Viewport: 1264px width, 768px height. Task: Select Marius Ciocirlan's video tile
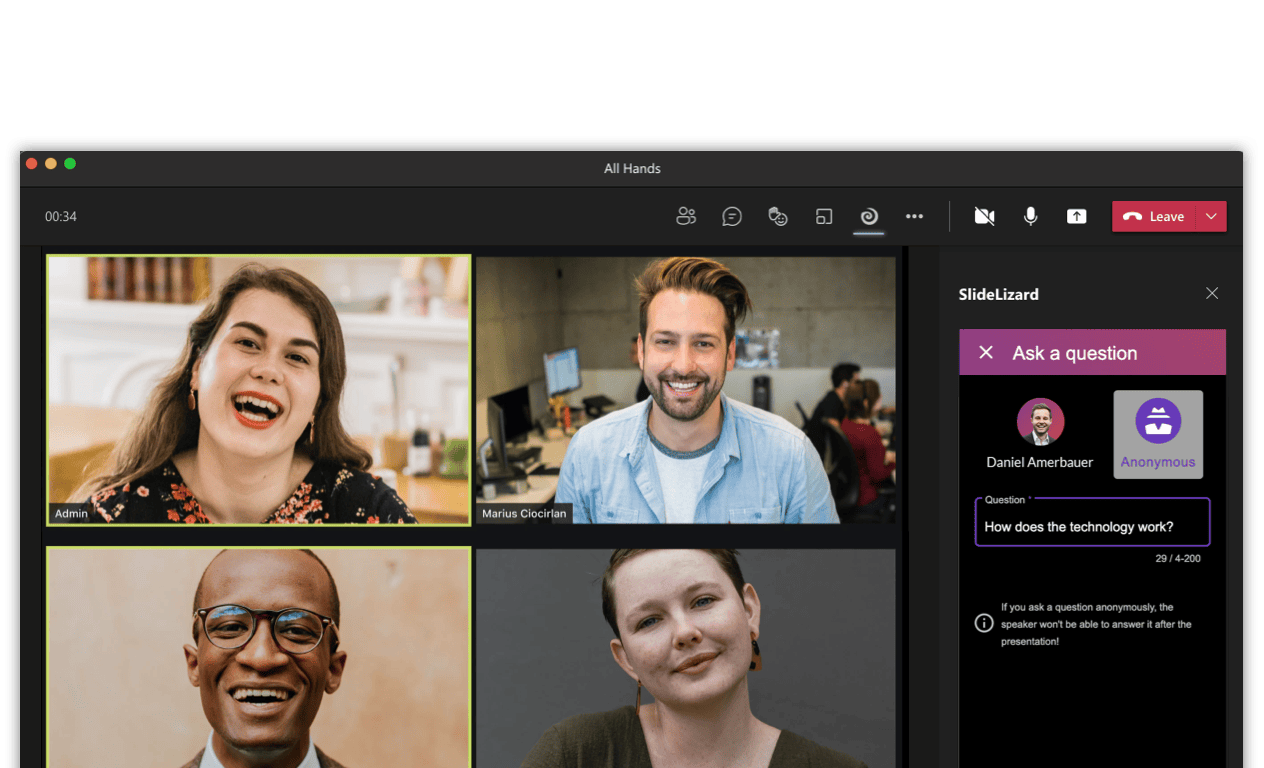[686, 390]
